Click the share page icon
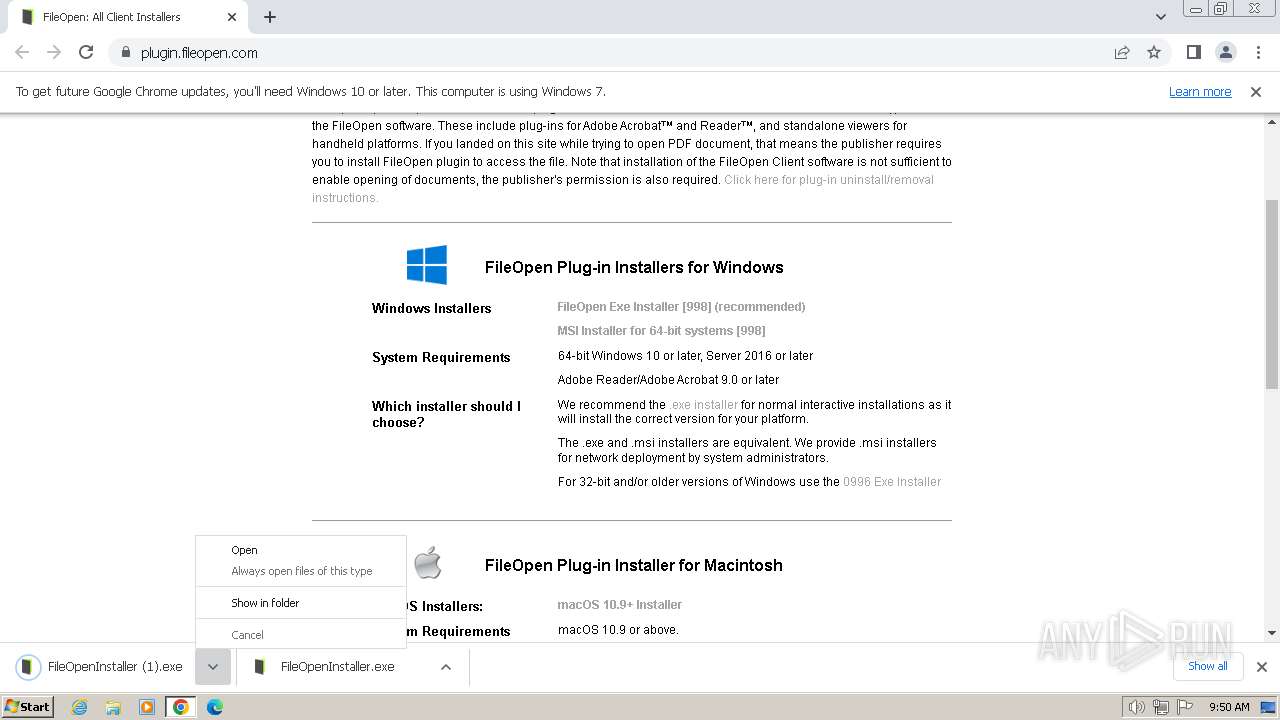The height and width of the screenshot is (720, 1280). [x=1122, y=53]
